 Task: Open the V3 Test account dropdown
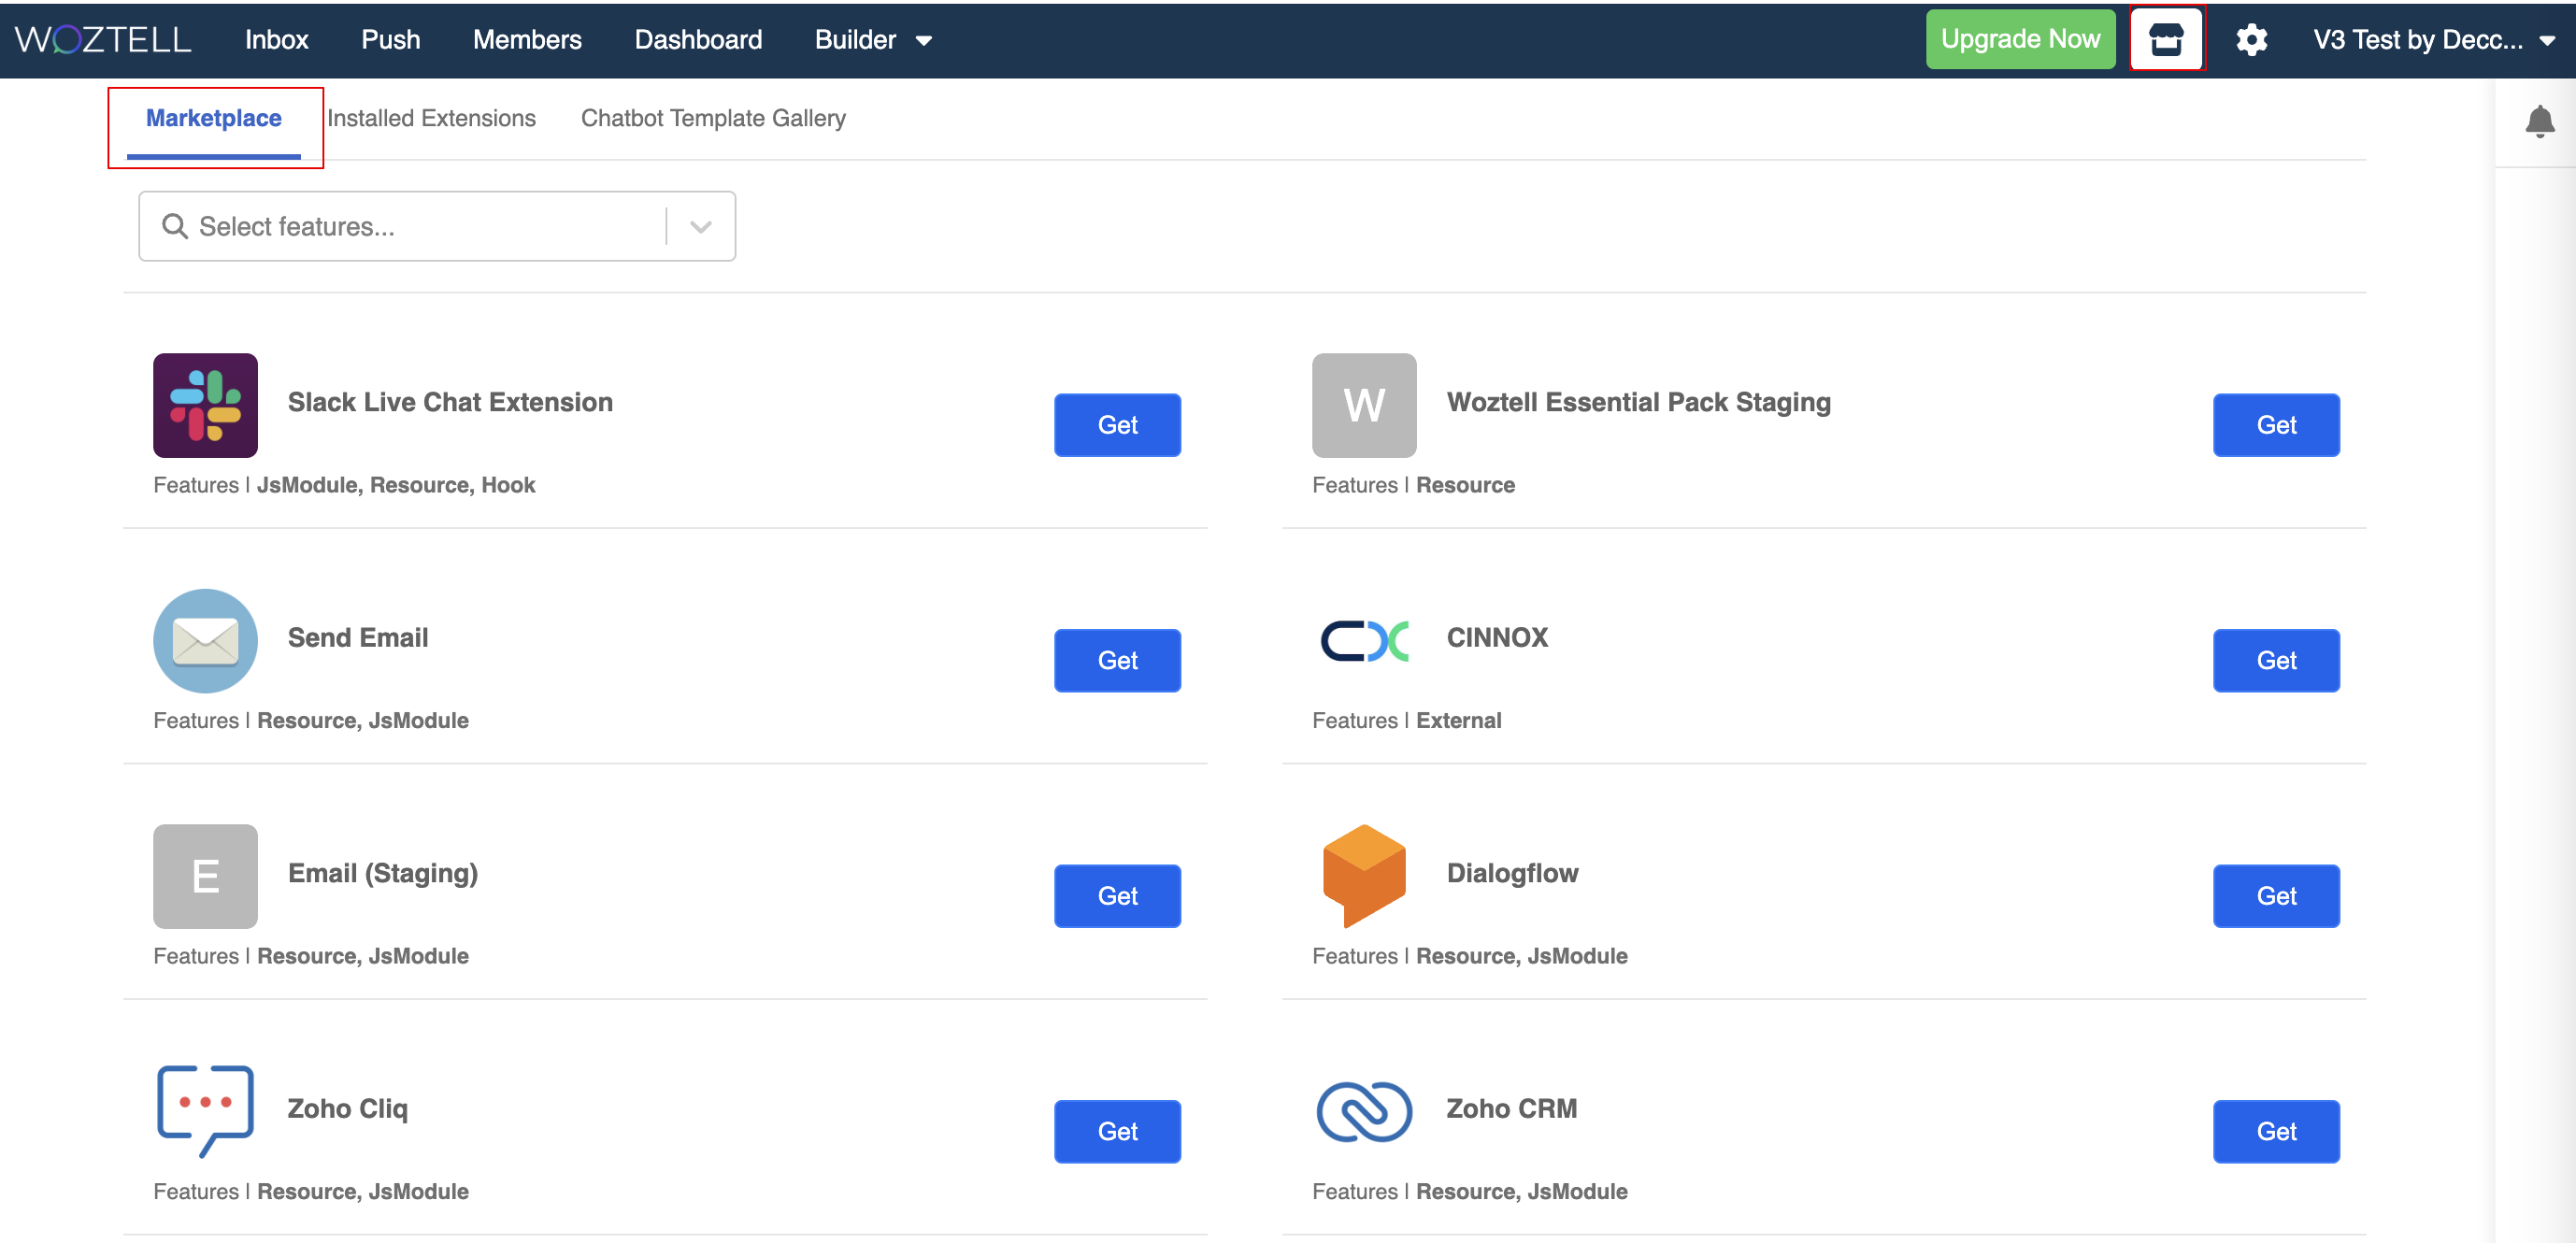[2433, 40]
